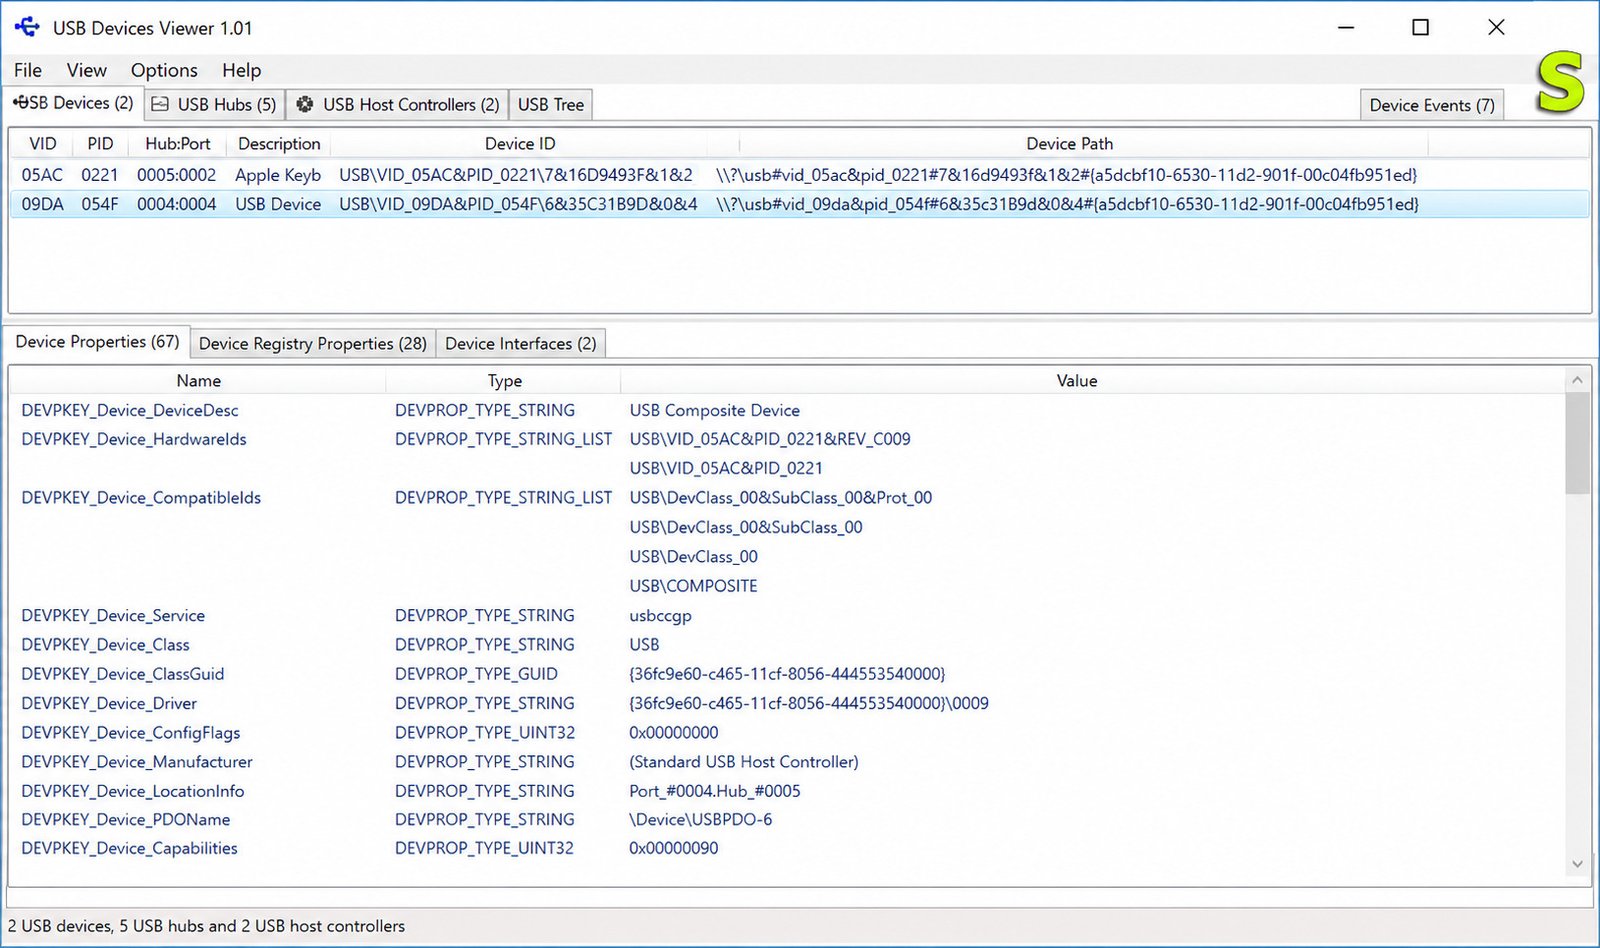This screenshot has width=1600, height=948.
Task: Minimize the USB Devices Viewer window
Action: (1346, 28)
